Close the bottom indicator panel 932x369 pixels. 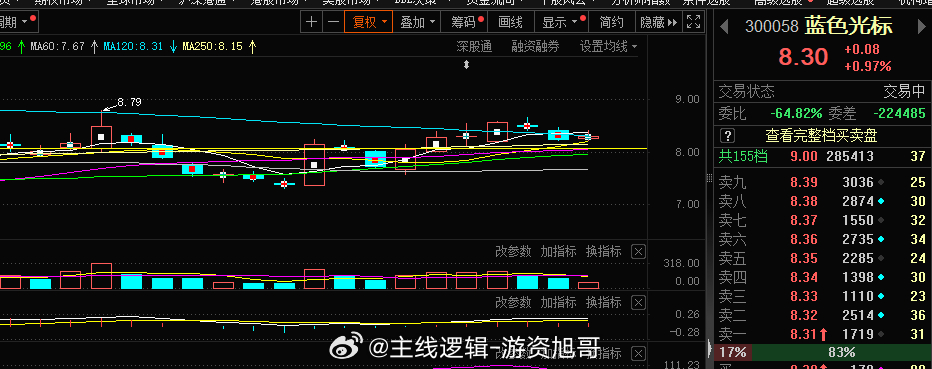(x=638, y=354)
